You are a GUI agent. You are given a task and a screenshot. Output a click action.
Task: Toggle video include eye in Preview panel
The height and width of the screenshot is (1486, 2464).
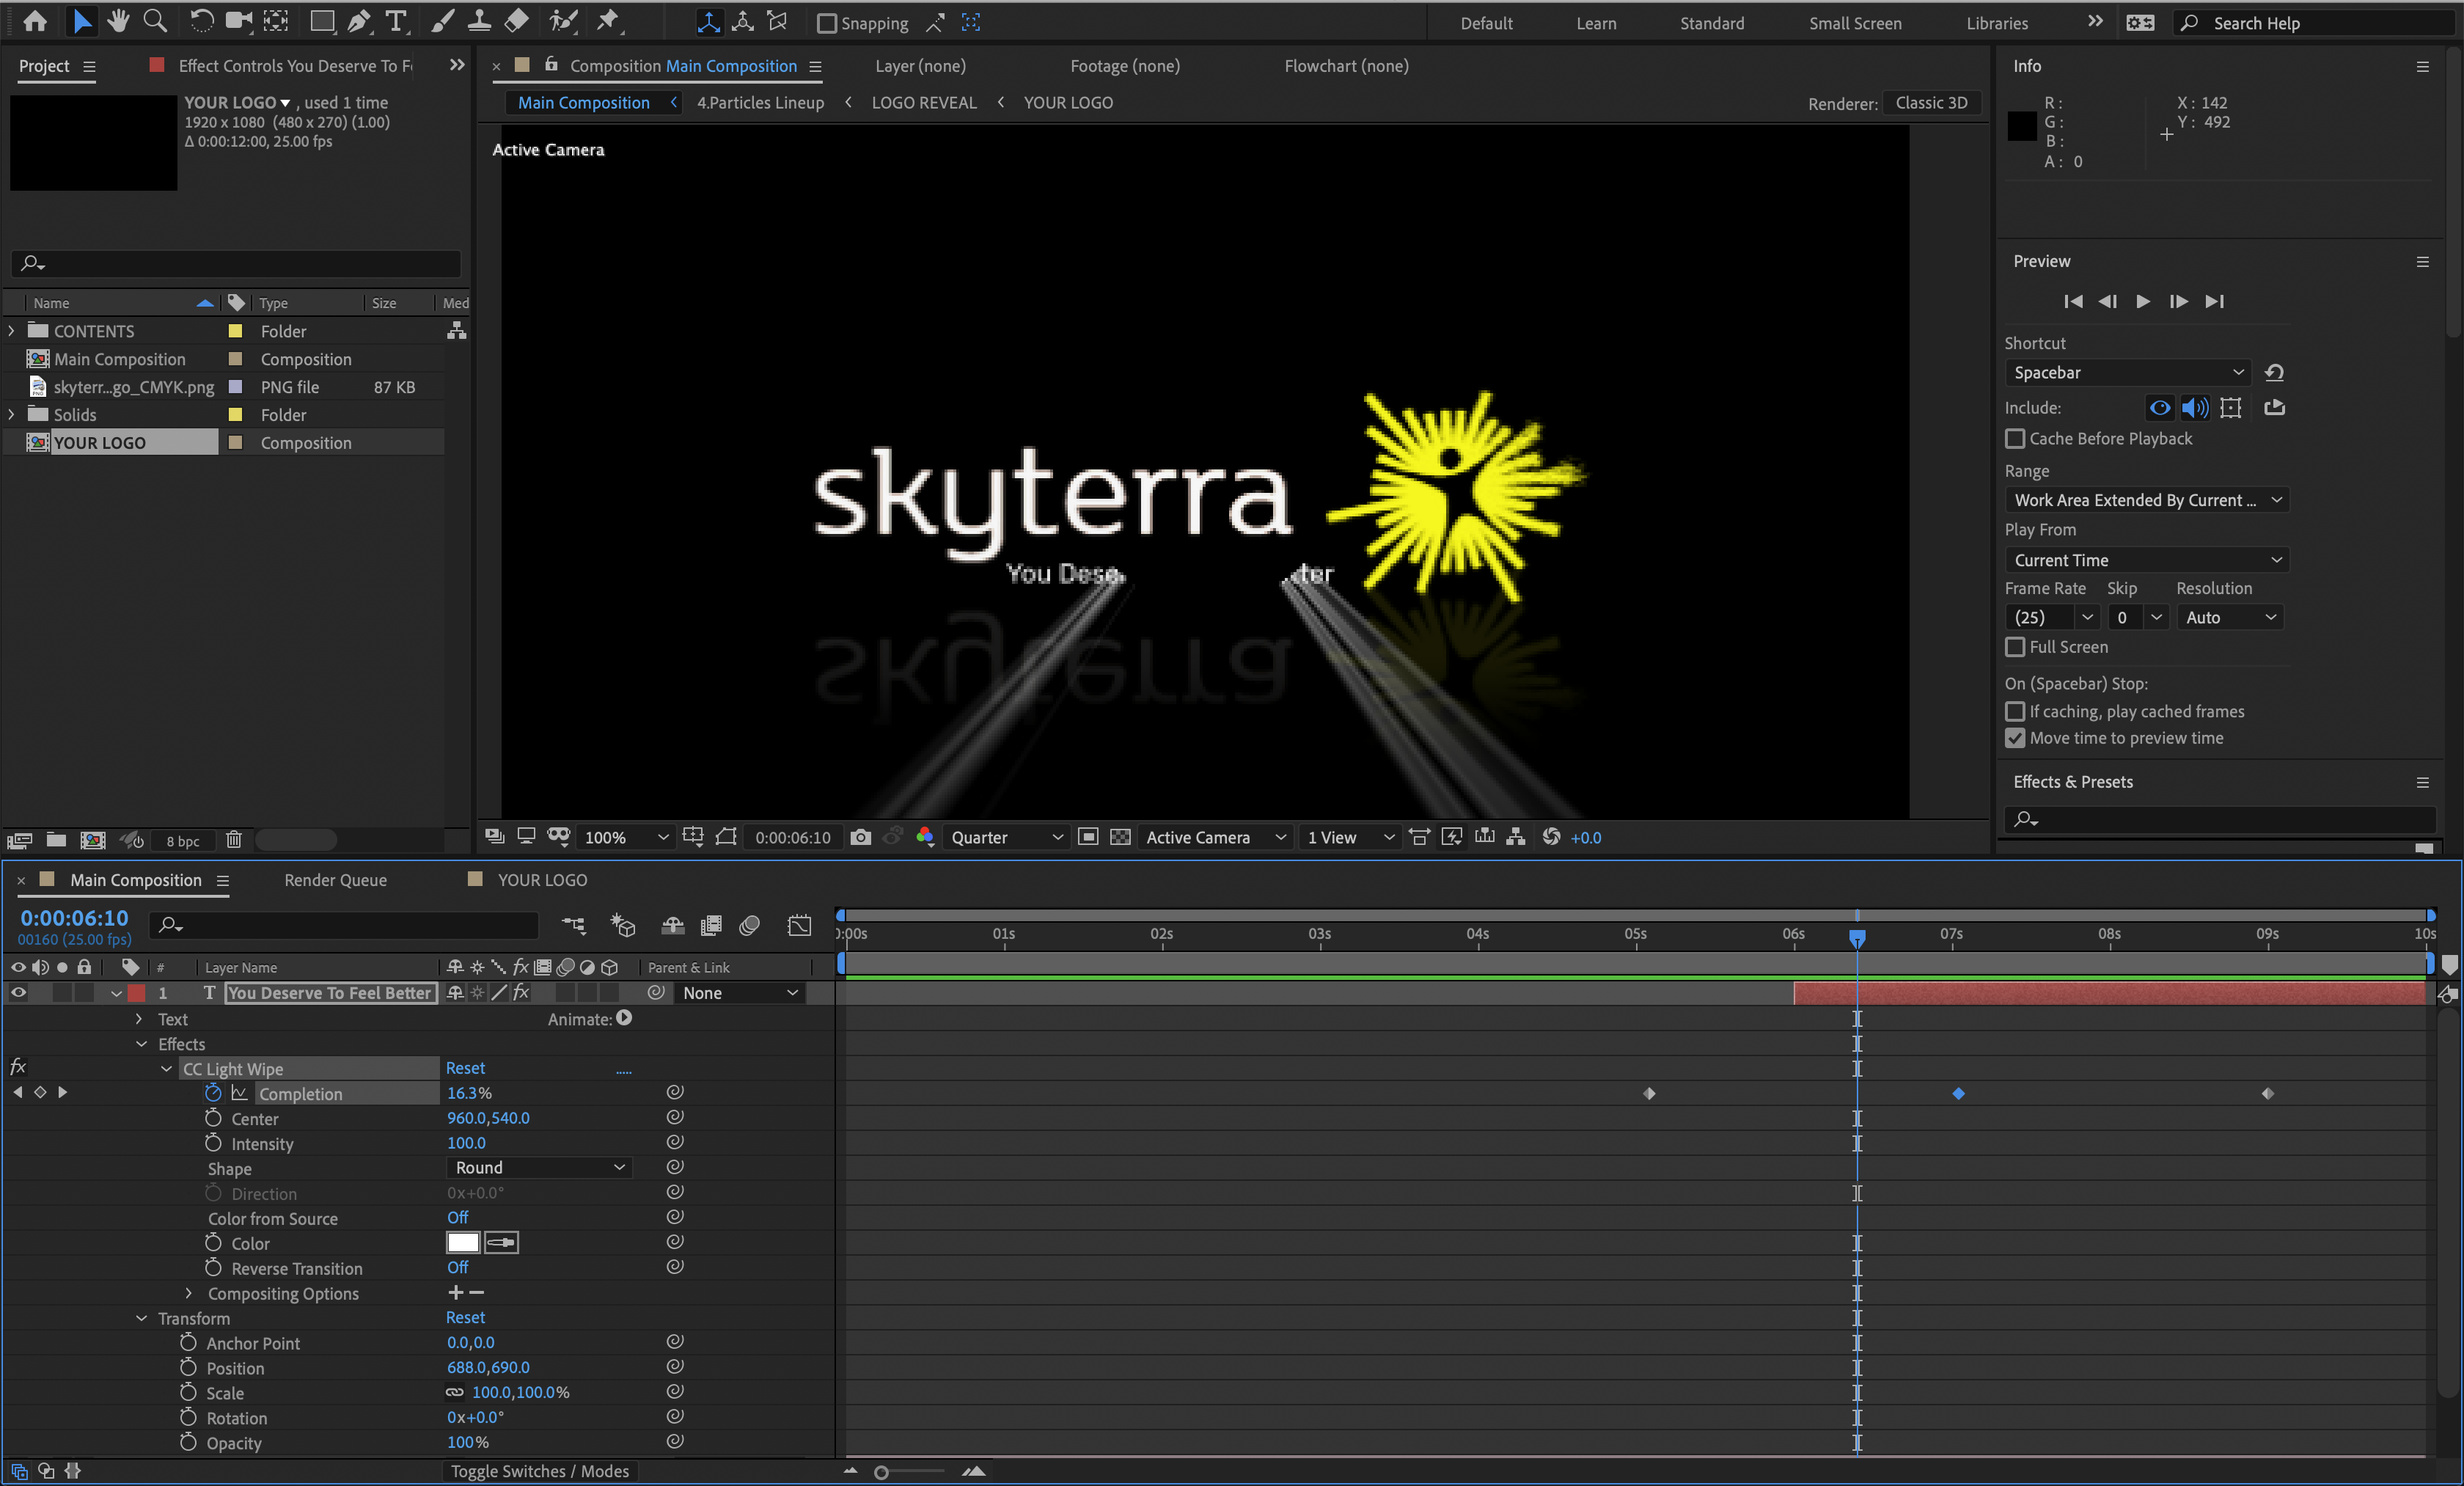[x=2160, y=407]
